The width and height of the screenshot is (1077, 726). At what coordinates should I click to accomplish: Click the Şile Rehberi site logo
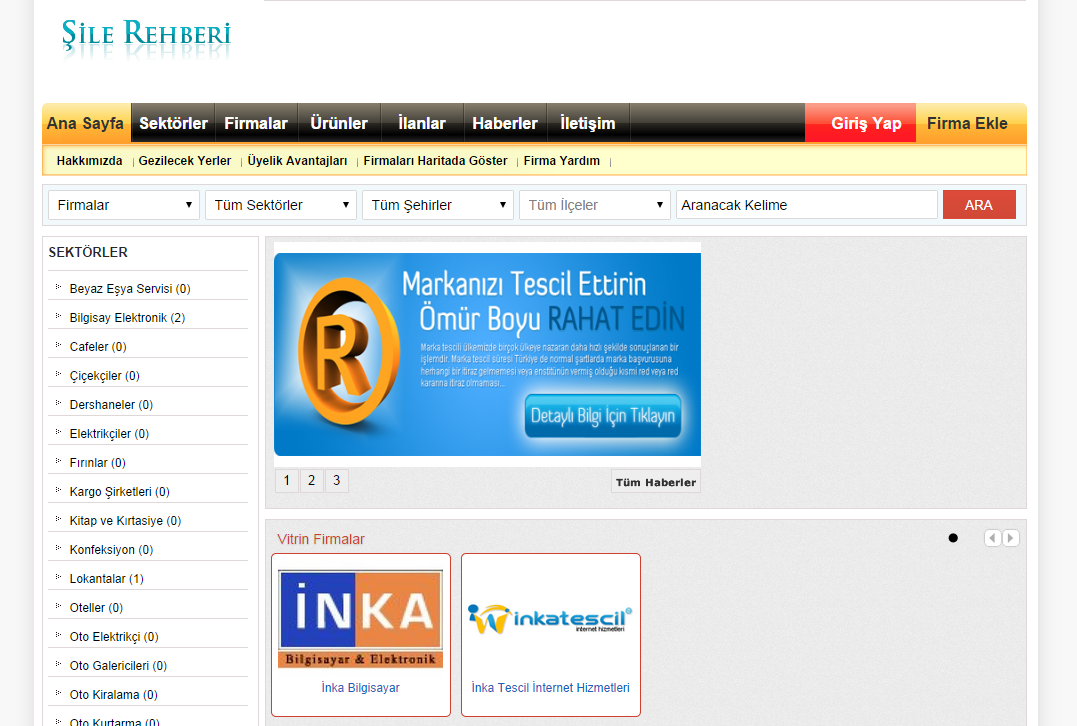click(x=146, y=36)
